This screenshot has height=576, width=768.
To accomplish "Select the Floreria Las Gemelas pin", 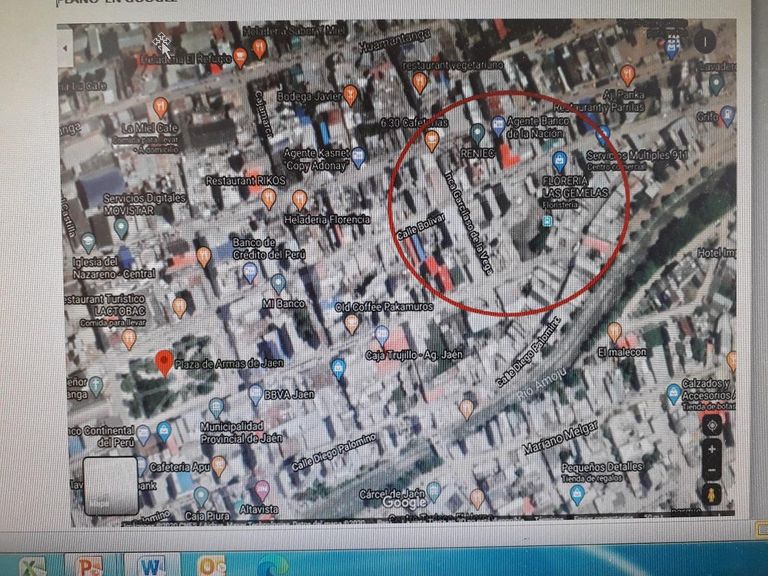I will click(x=559, y=161).
